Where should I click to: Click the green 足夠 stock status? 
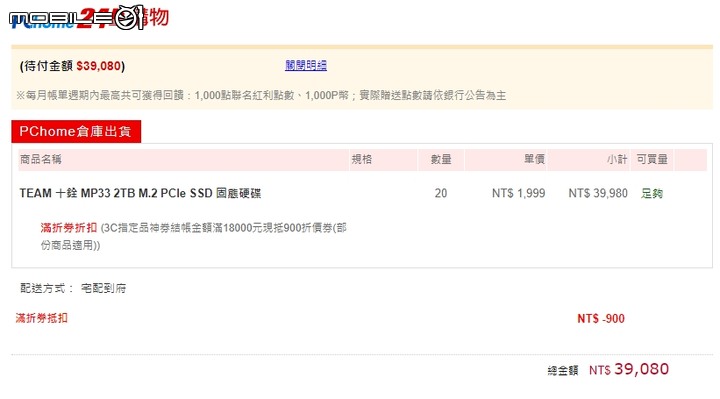coord(652,194)
